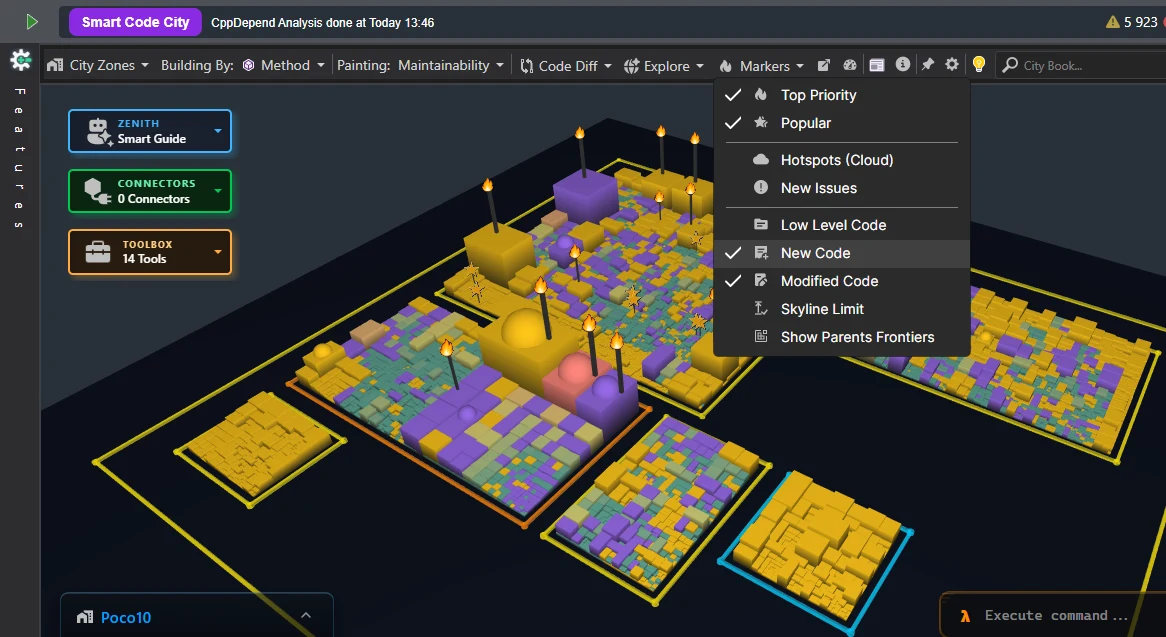Collapse the Markers dropdown
1166x637 pixels.
(x=761, y=65)
